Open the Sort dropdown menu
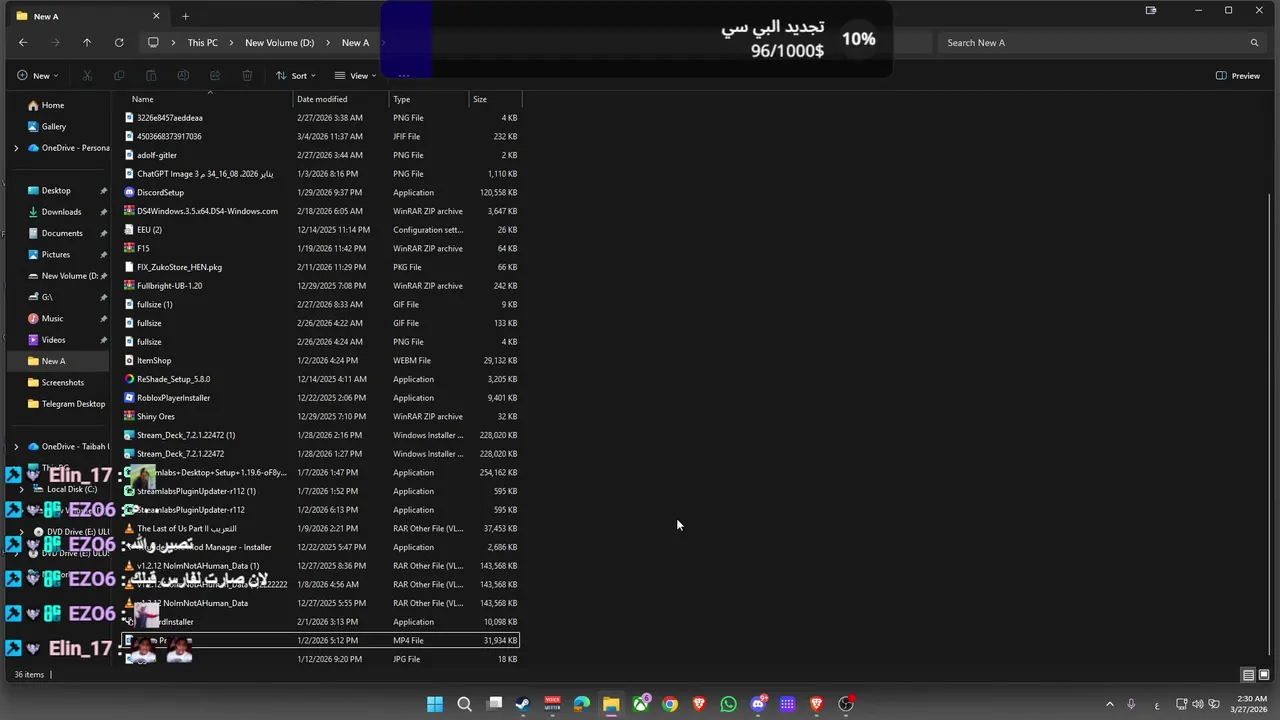Image resolution: width=1280 pixels, height=720 pixels. [296, 76]
